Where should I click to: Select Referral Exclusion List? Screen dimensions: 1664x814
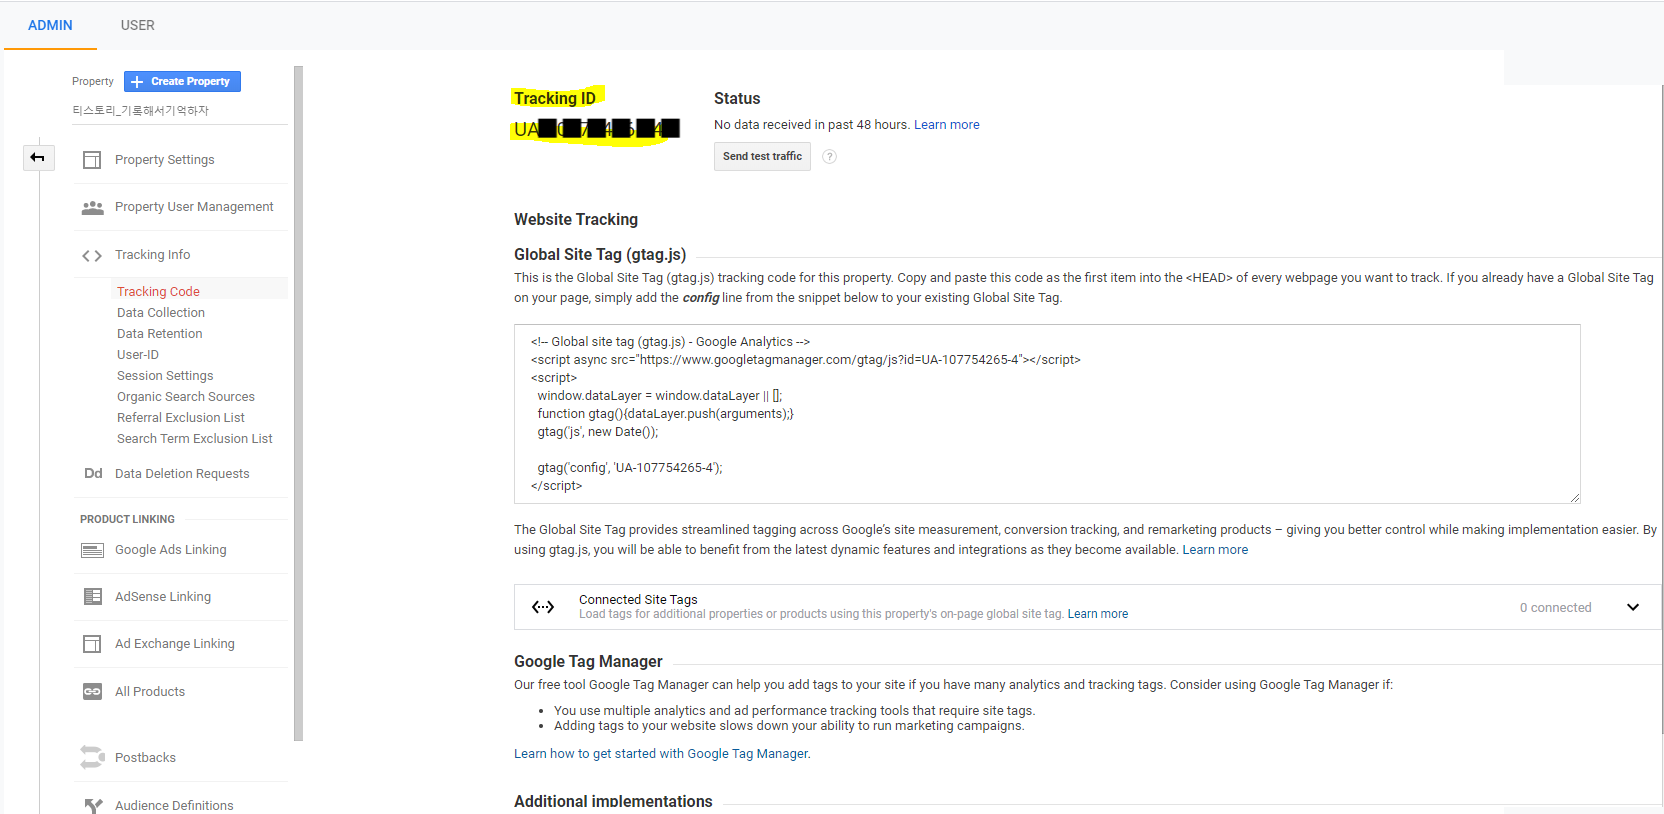coord(181,418)
